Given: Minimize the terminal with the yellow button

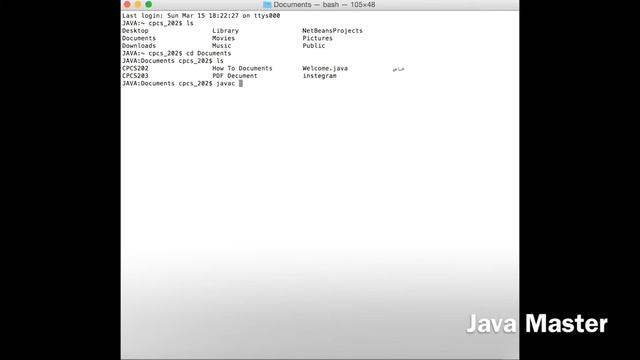Looking at the screenshot, I should pos(138,4).
